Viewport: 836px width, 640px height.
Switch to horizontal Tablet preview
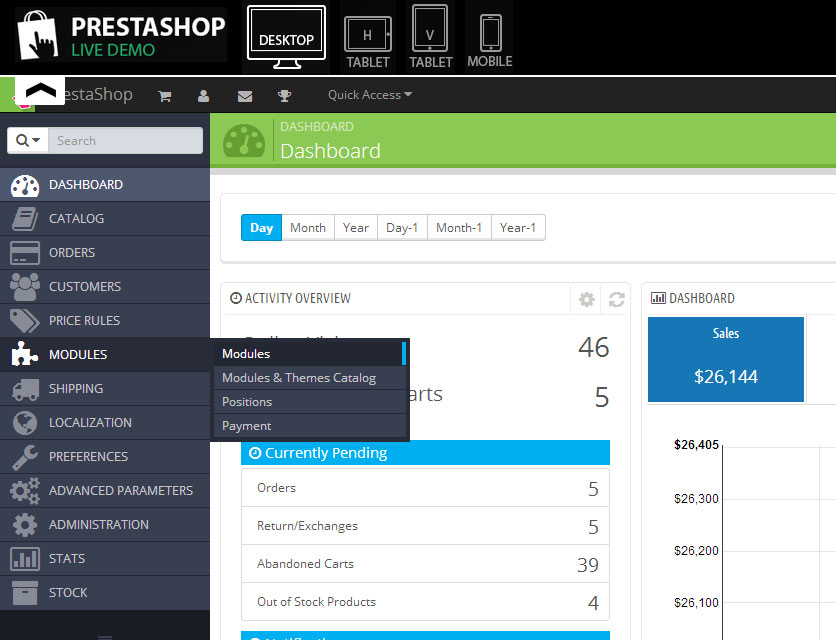pyautogui.click(x=368, y=42)
